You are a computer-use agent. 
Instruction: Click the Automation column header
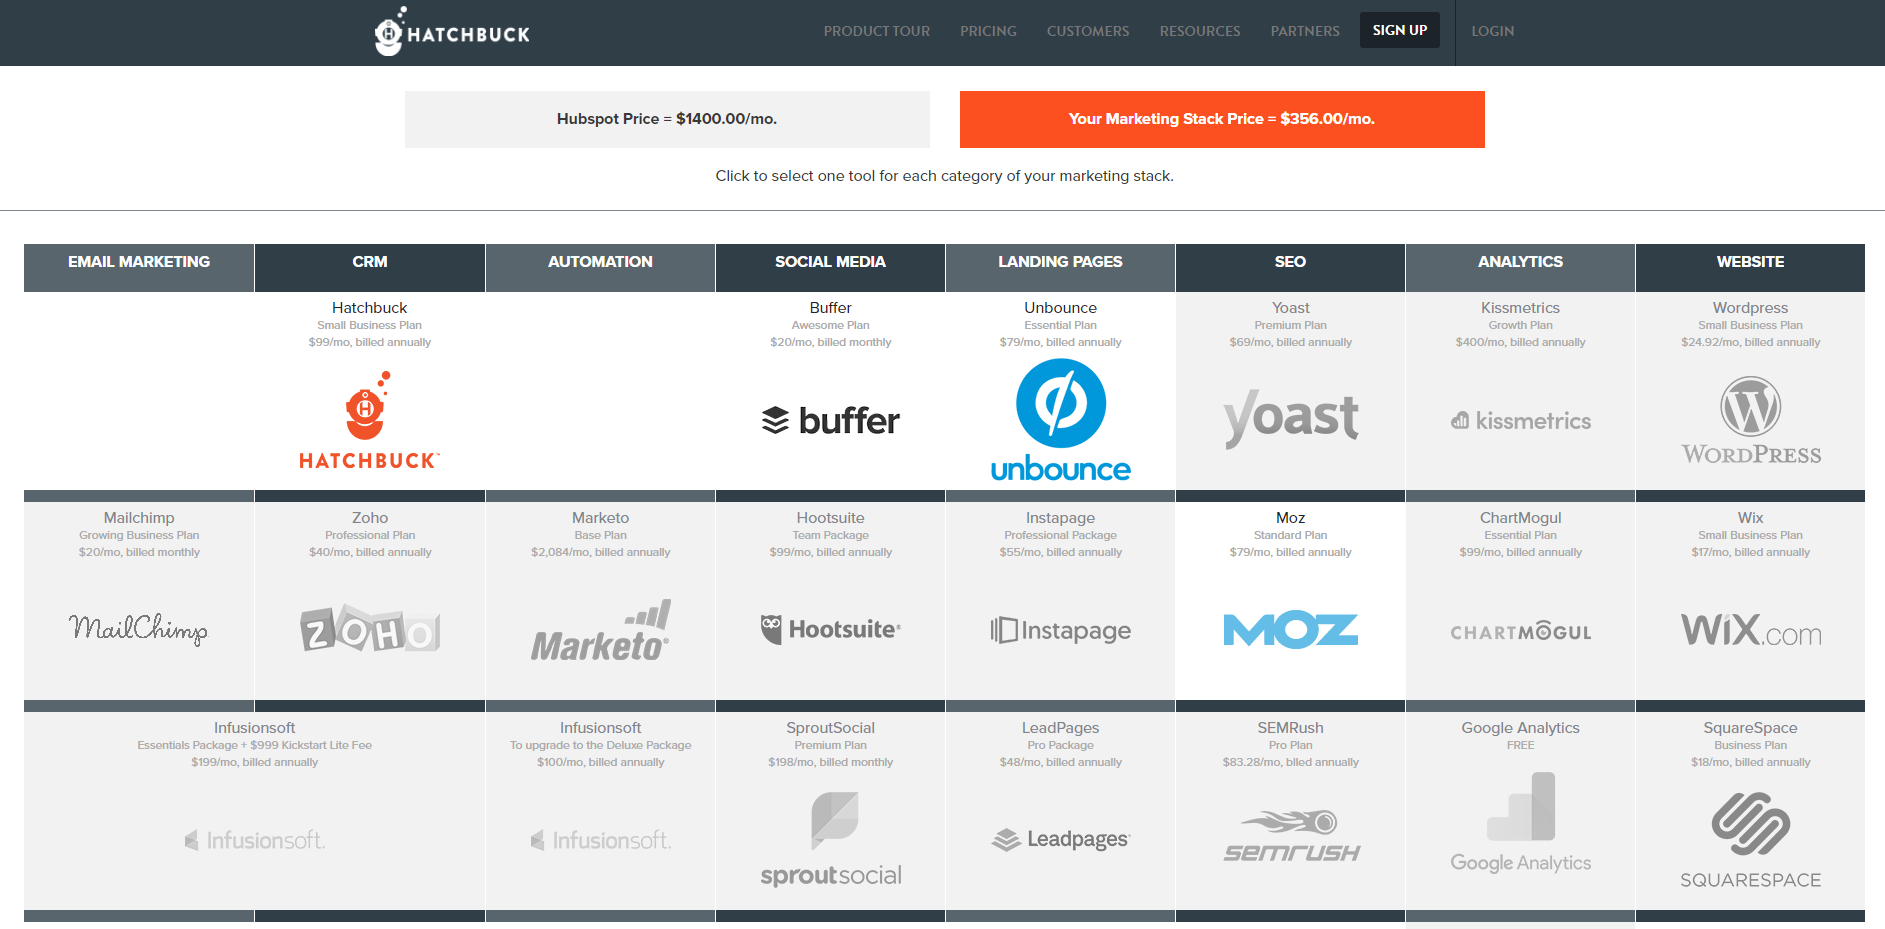click(600, 267)
